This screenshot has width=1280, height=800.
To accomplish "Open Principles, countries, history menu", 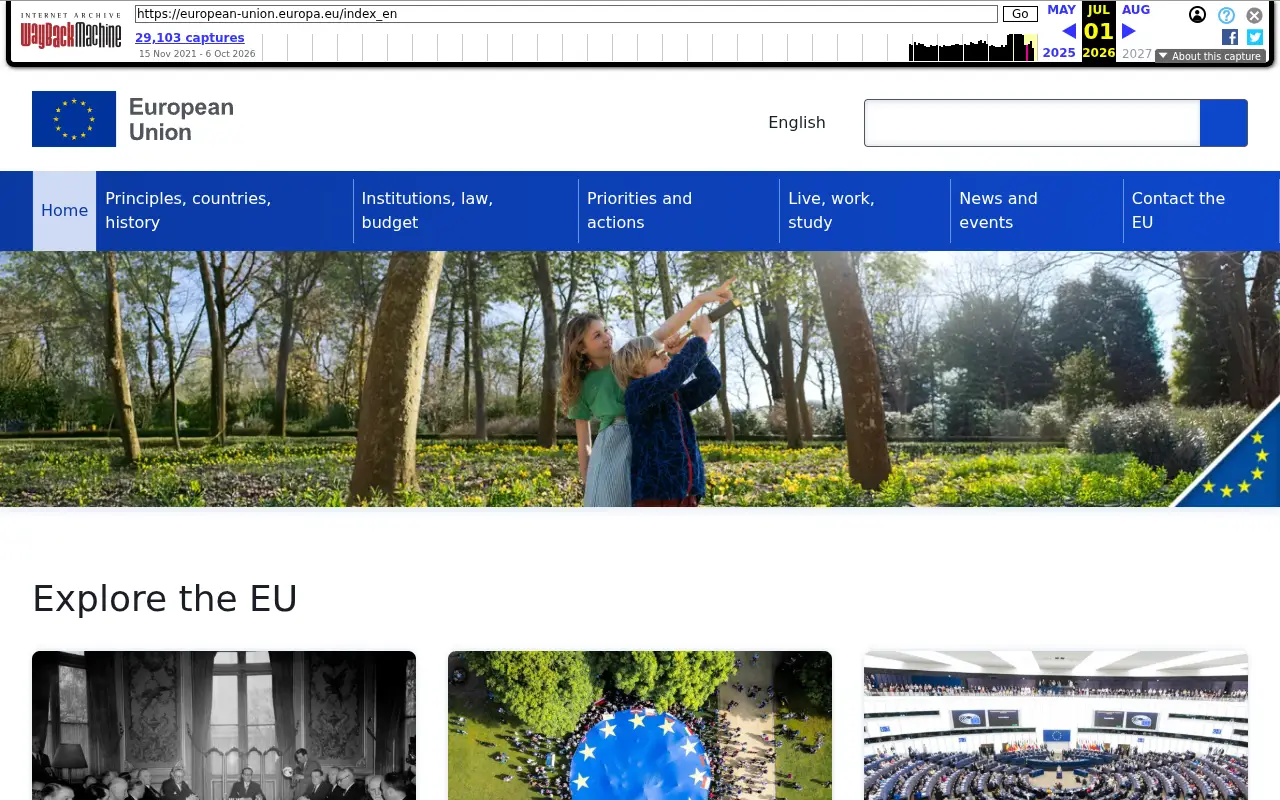I will pyautogui.click(x=225, y=211).
